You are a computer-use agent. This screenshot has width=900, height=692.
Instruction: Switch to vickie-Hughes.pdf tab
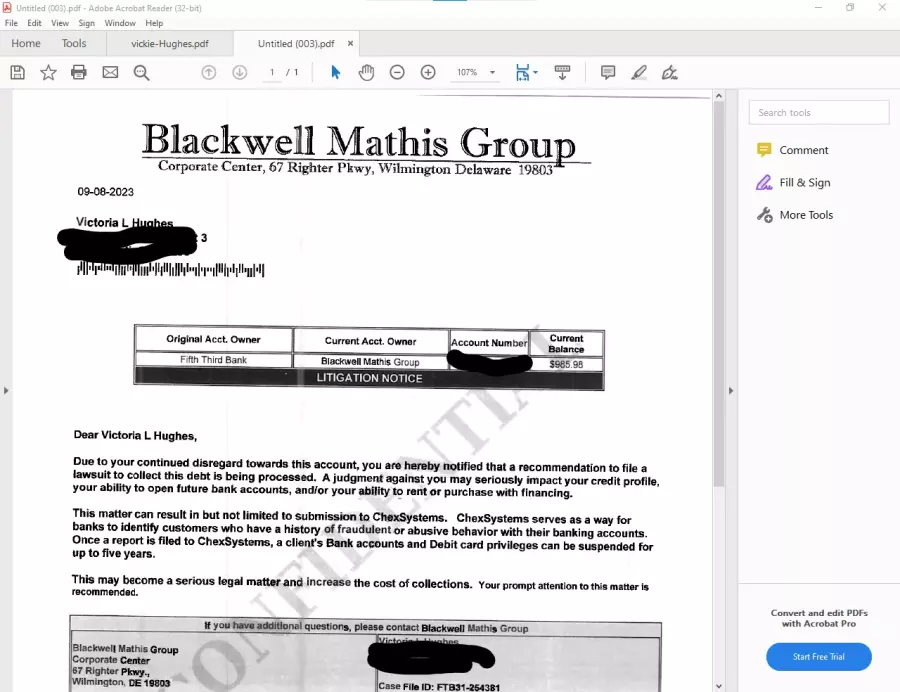click(170, 44)
